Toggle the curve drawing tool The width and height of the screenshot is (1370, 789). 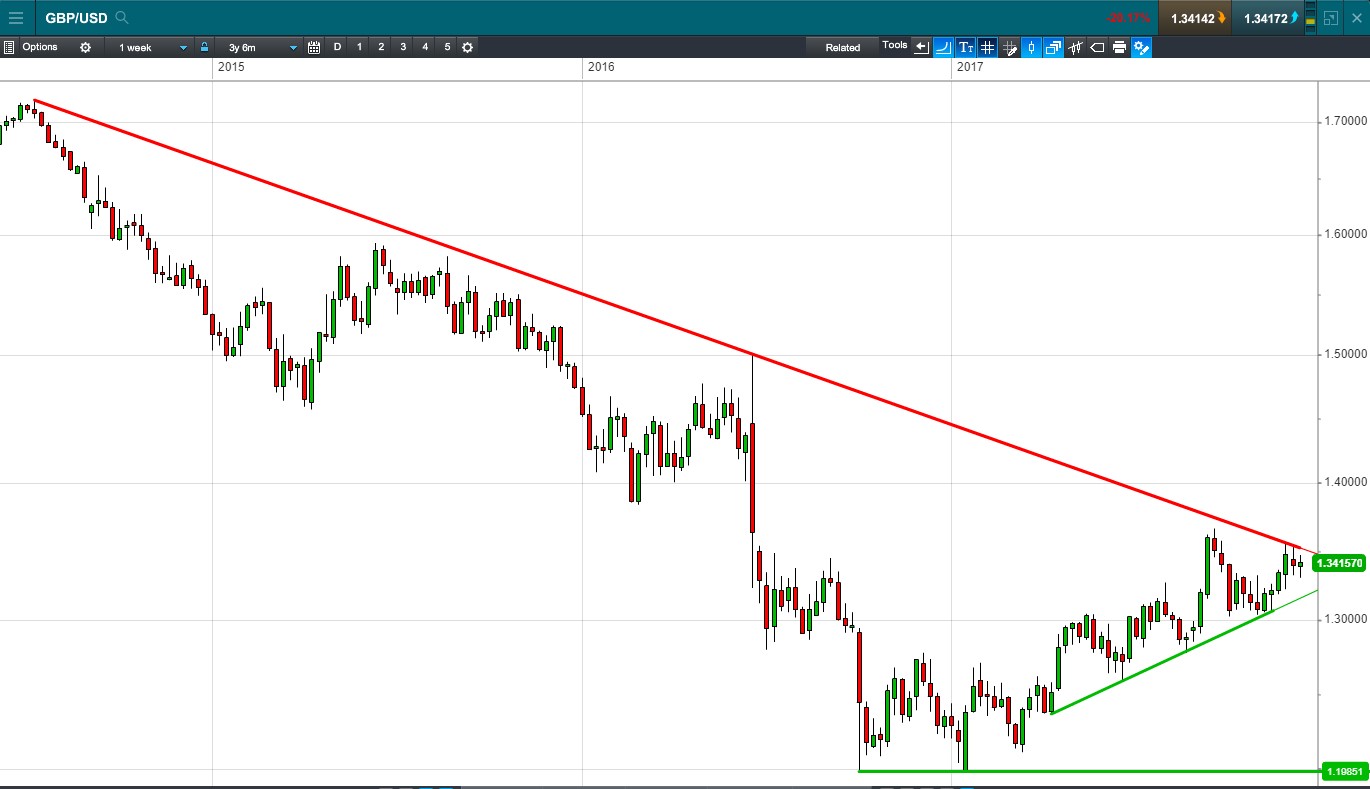coord(943,47)
